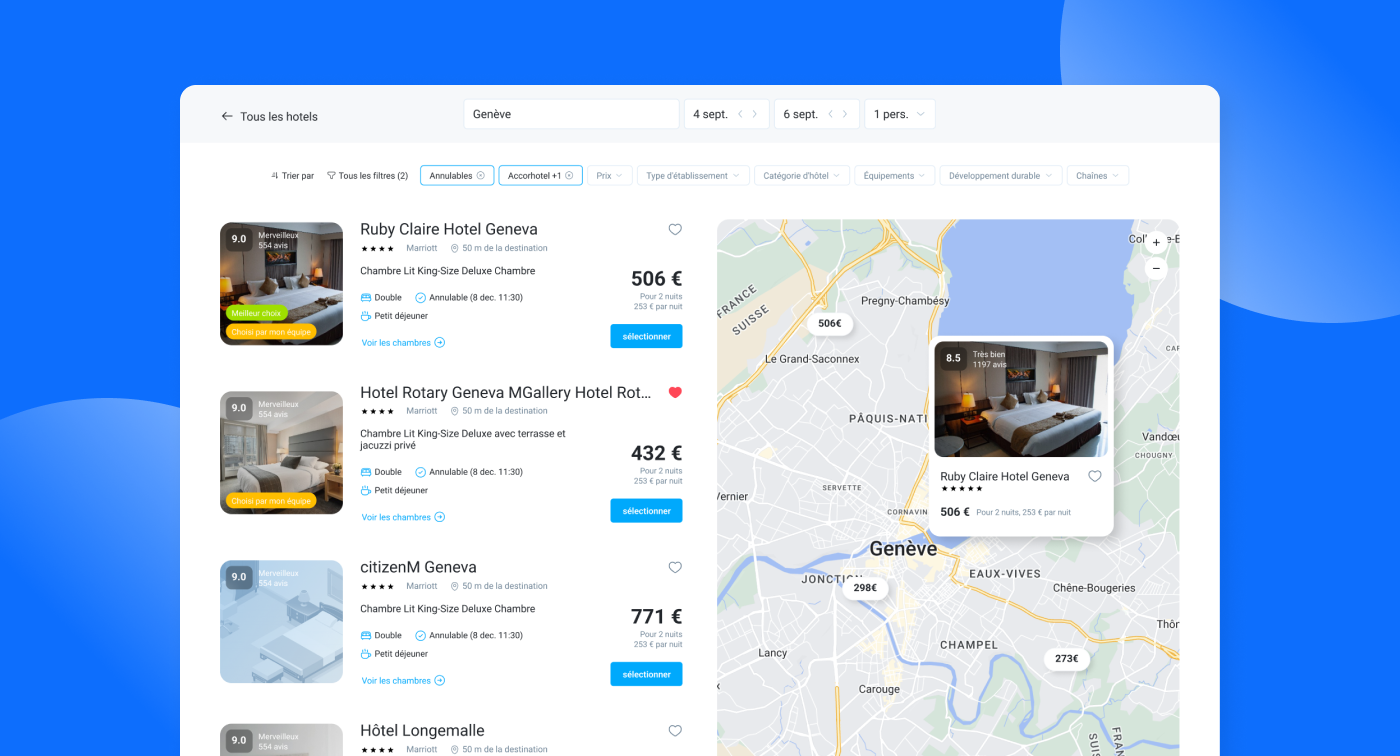Click the 771 € price

point(656,617)
